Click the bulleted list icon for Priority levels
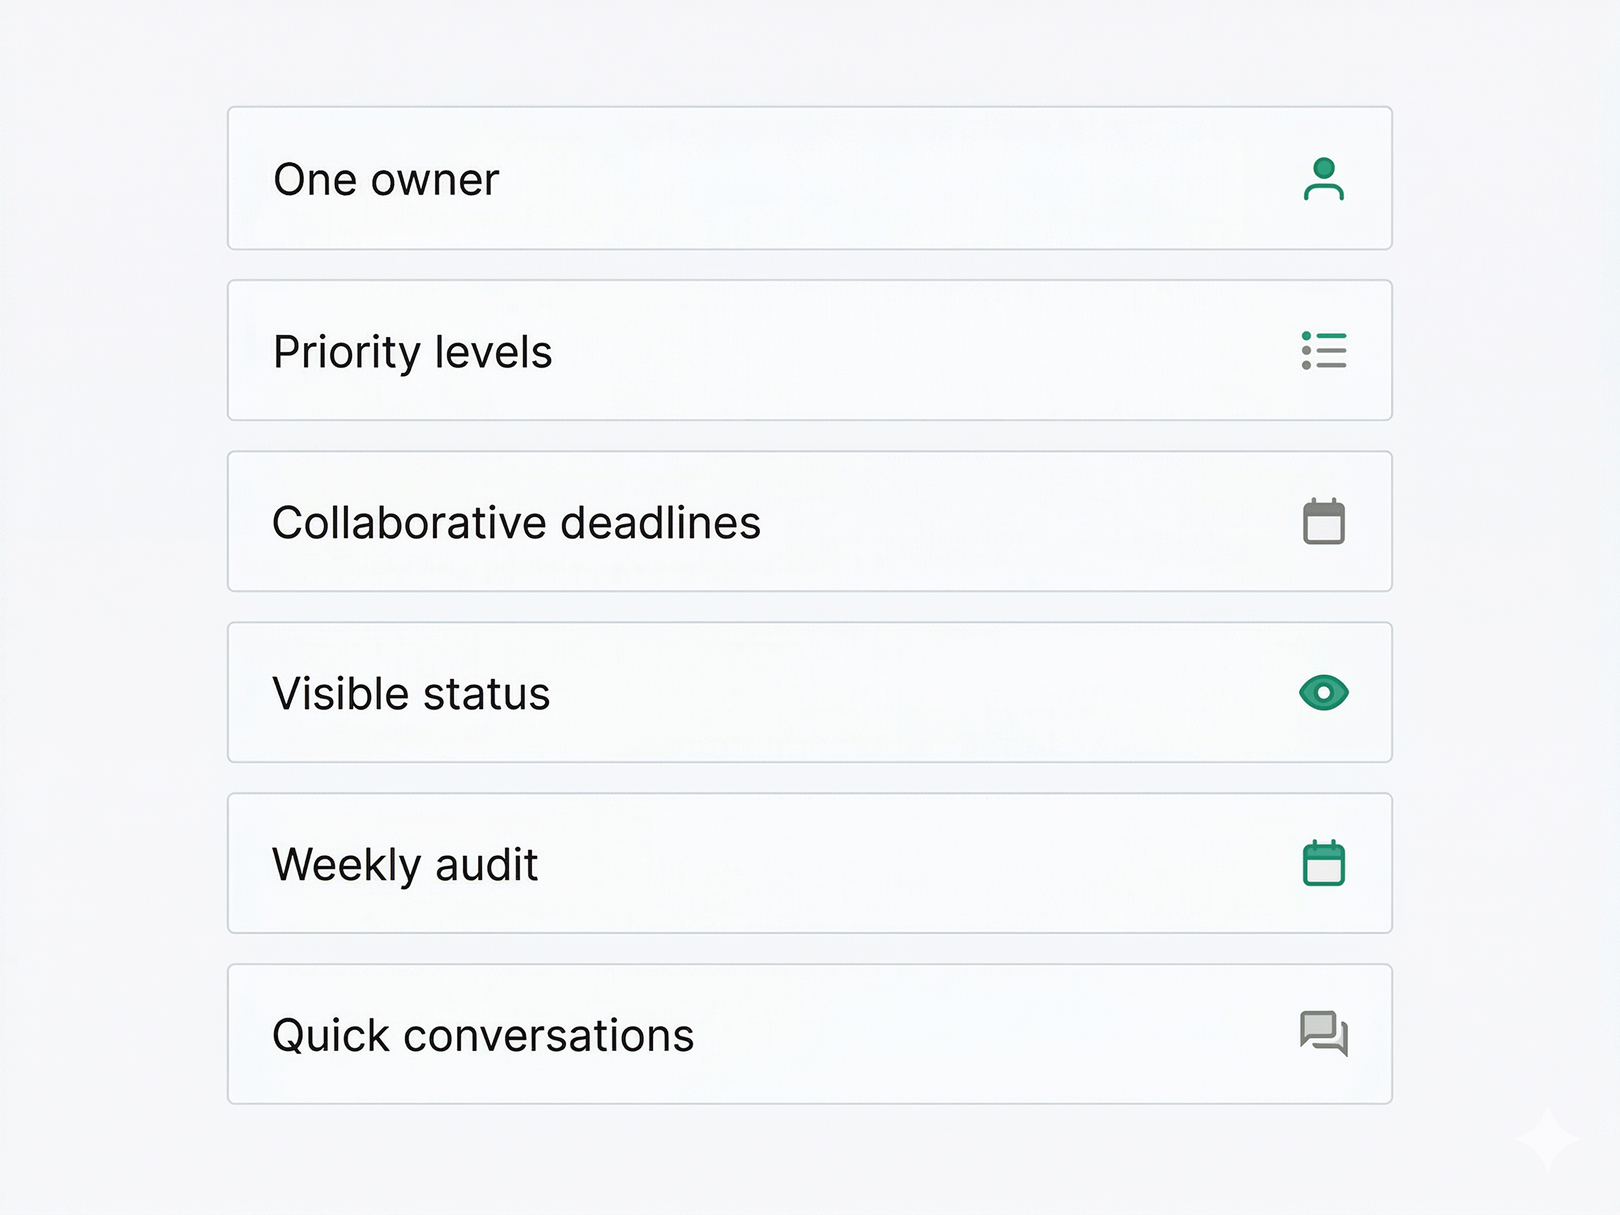1620x1215 pixels. [x=1325, y=350]
